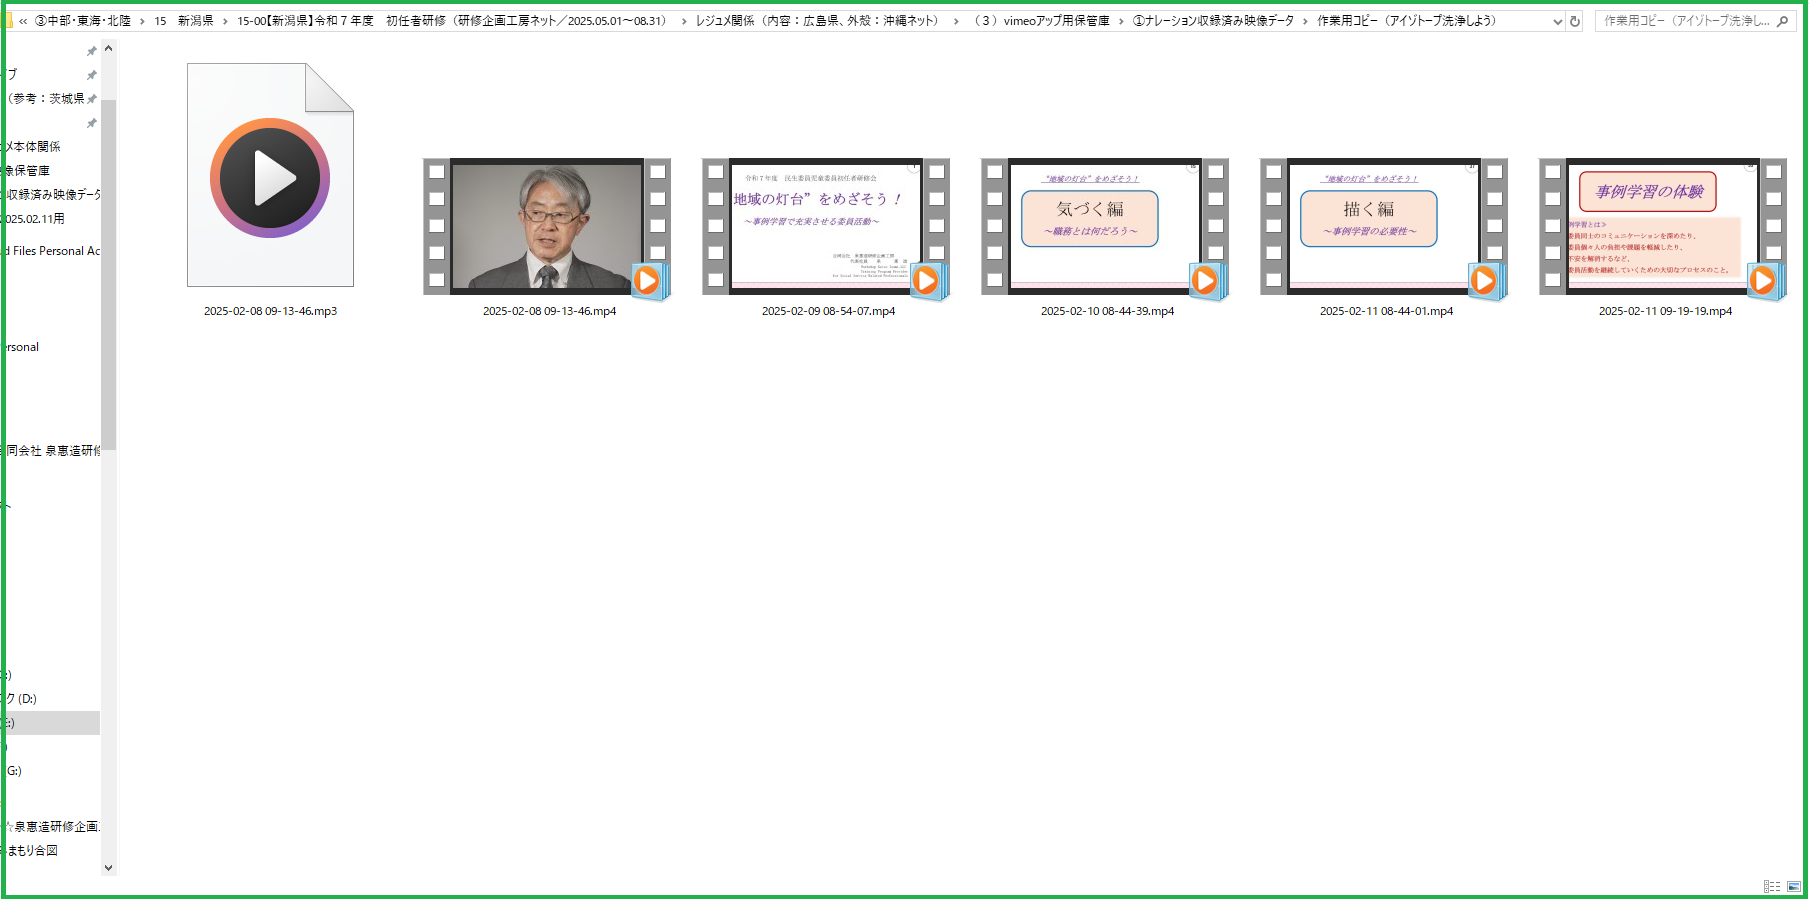Go to レジュメ関係 breadcrumb folder
This screenshot has height=899, width=1809.
pos(820,21)
